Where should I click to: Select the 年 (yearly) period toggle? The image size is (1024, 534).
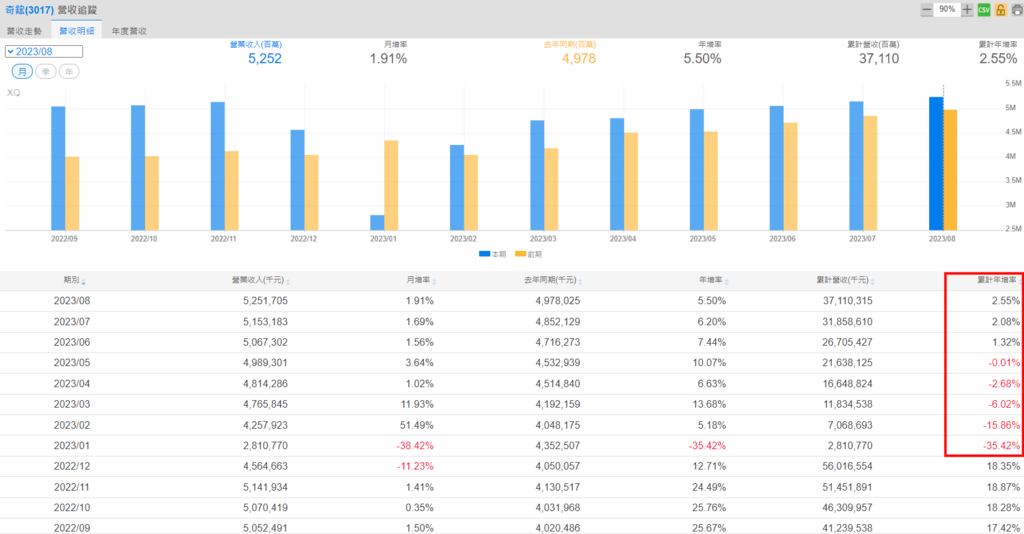point(69,71)
